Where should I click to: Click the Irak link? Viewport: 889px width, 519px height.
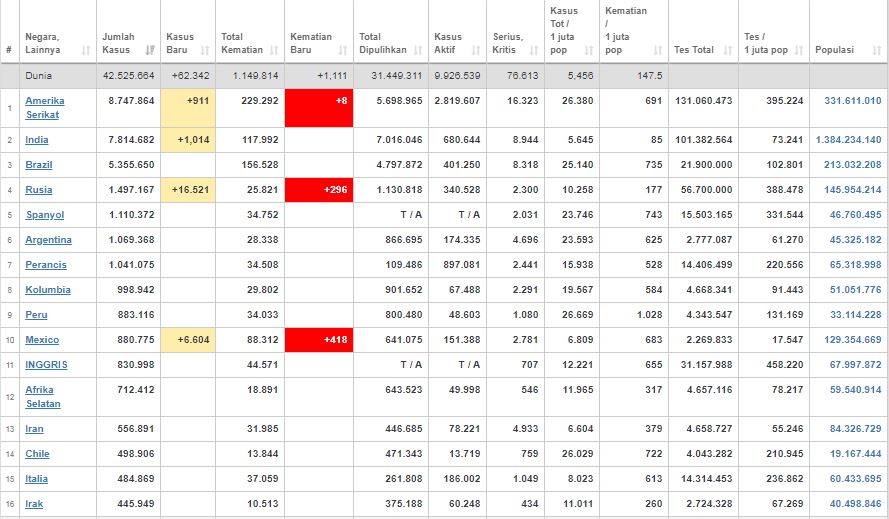click(34, 504)
